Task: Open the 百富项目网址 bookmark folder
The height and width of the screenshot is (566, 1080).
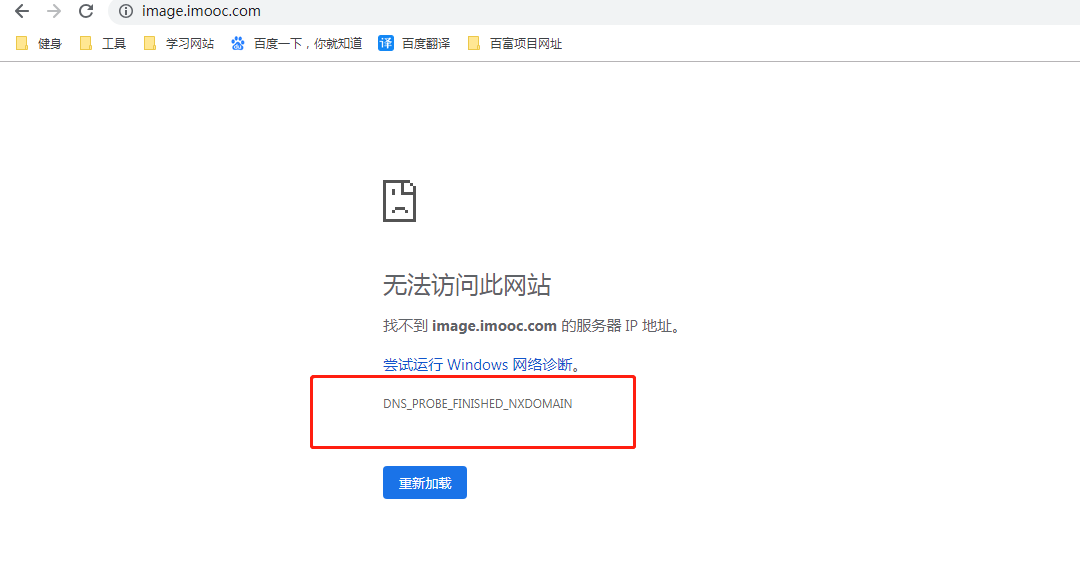Action: [x=515, y=43]
